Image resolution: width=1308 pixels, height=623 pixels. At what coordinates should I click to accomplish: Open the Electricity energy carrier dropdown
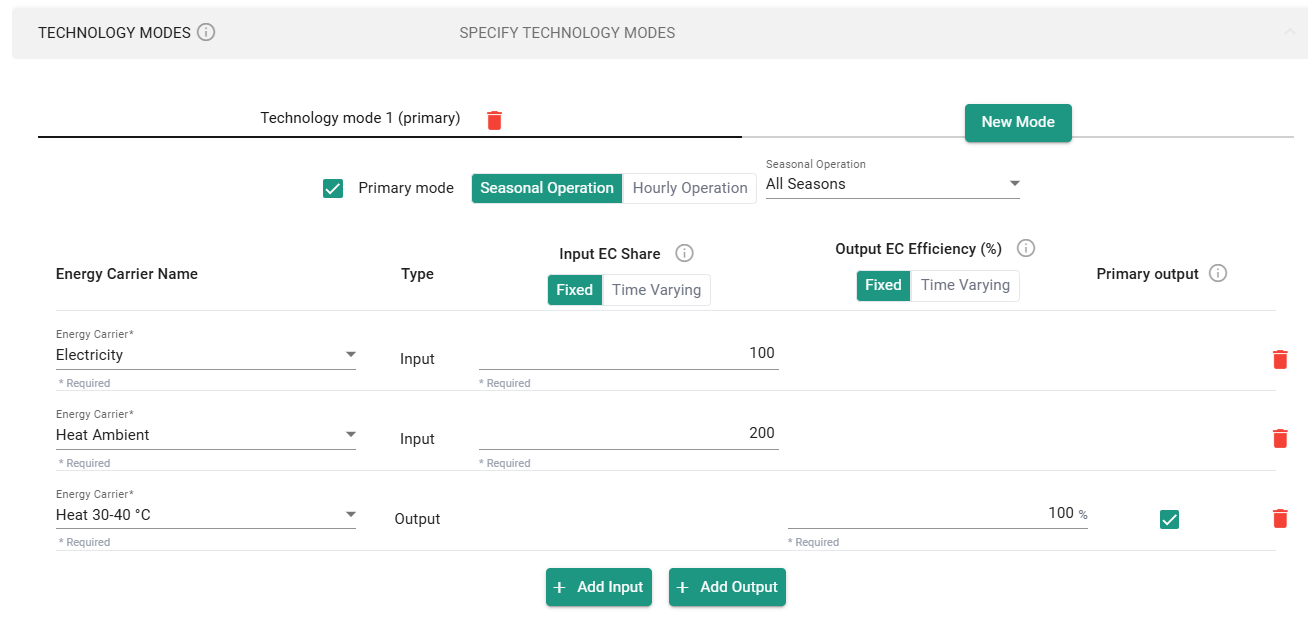[x=205, y=355]
